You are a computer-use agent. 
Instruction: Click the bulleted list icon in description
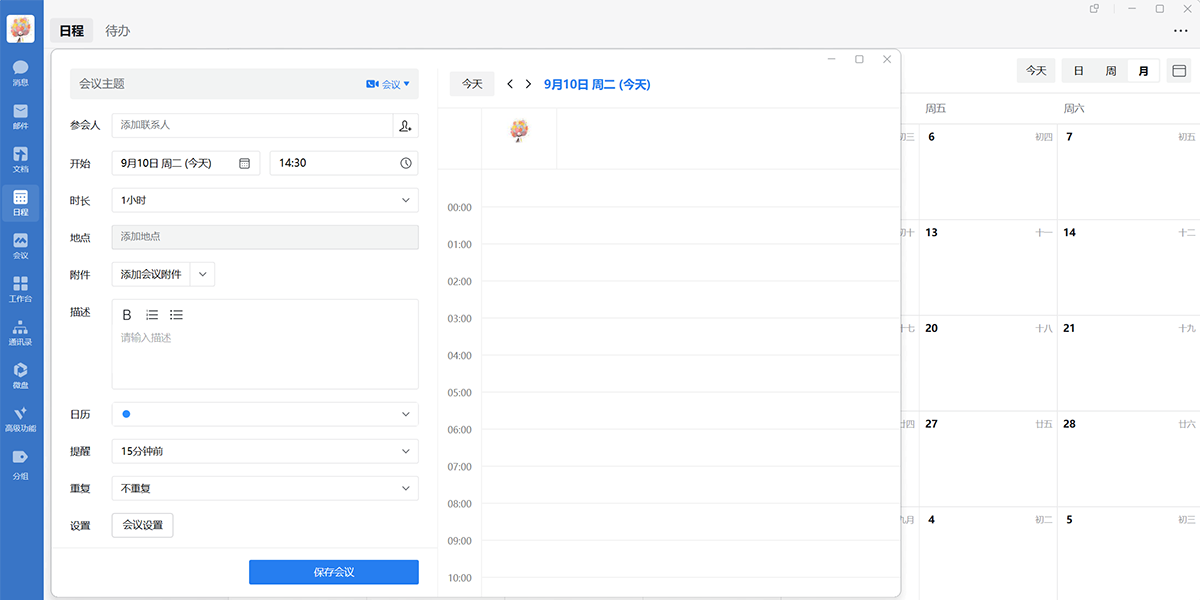tap(176, 315)
